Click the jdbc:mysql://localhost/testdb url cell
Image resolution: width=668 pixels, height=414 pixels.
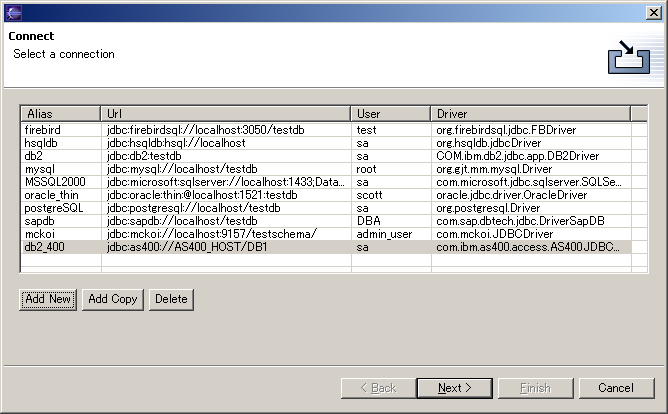click(182, 169)
